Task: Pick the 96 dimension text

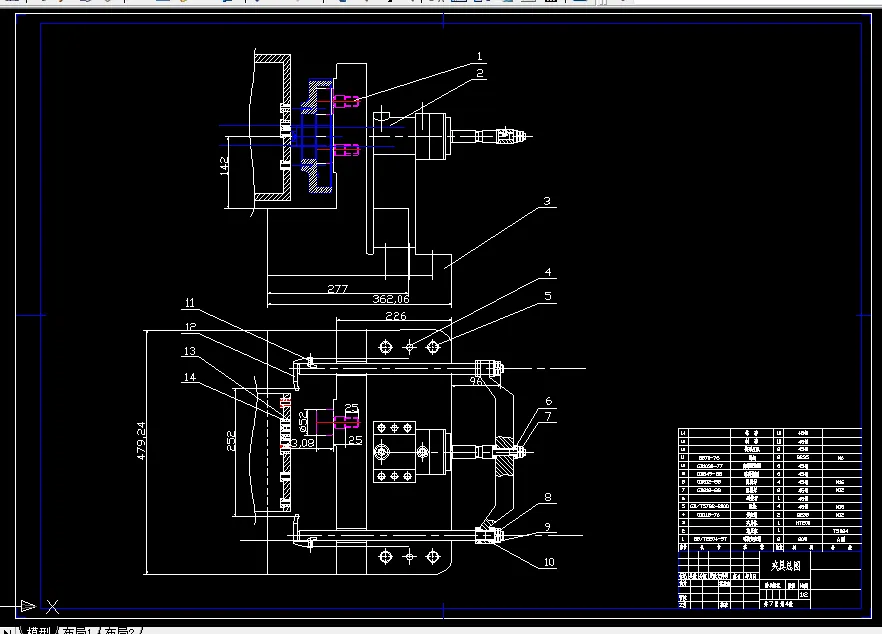Action: (x=476, y=381)
